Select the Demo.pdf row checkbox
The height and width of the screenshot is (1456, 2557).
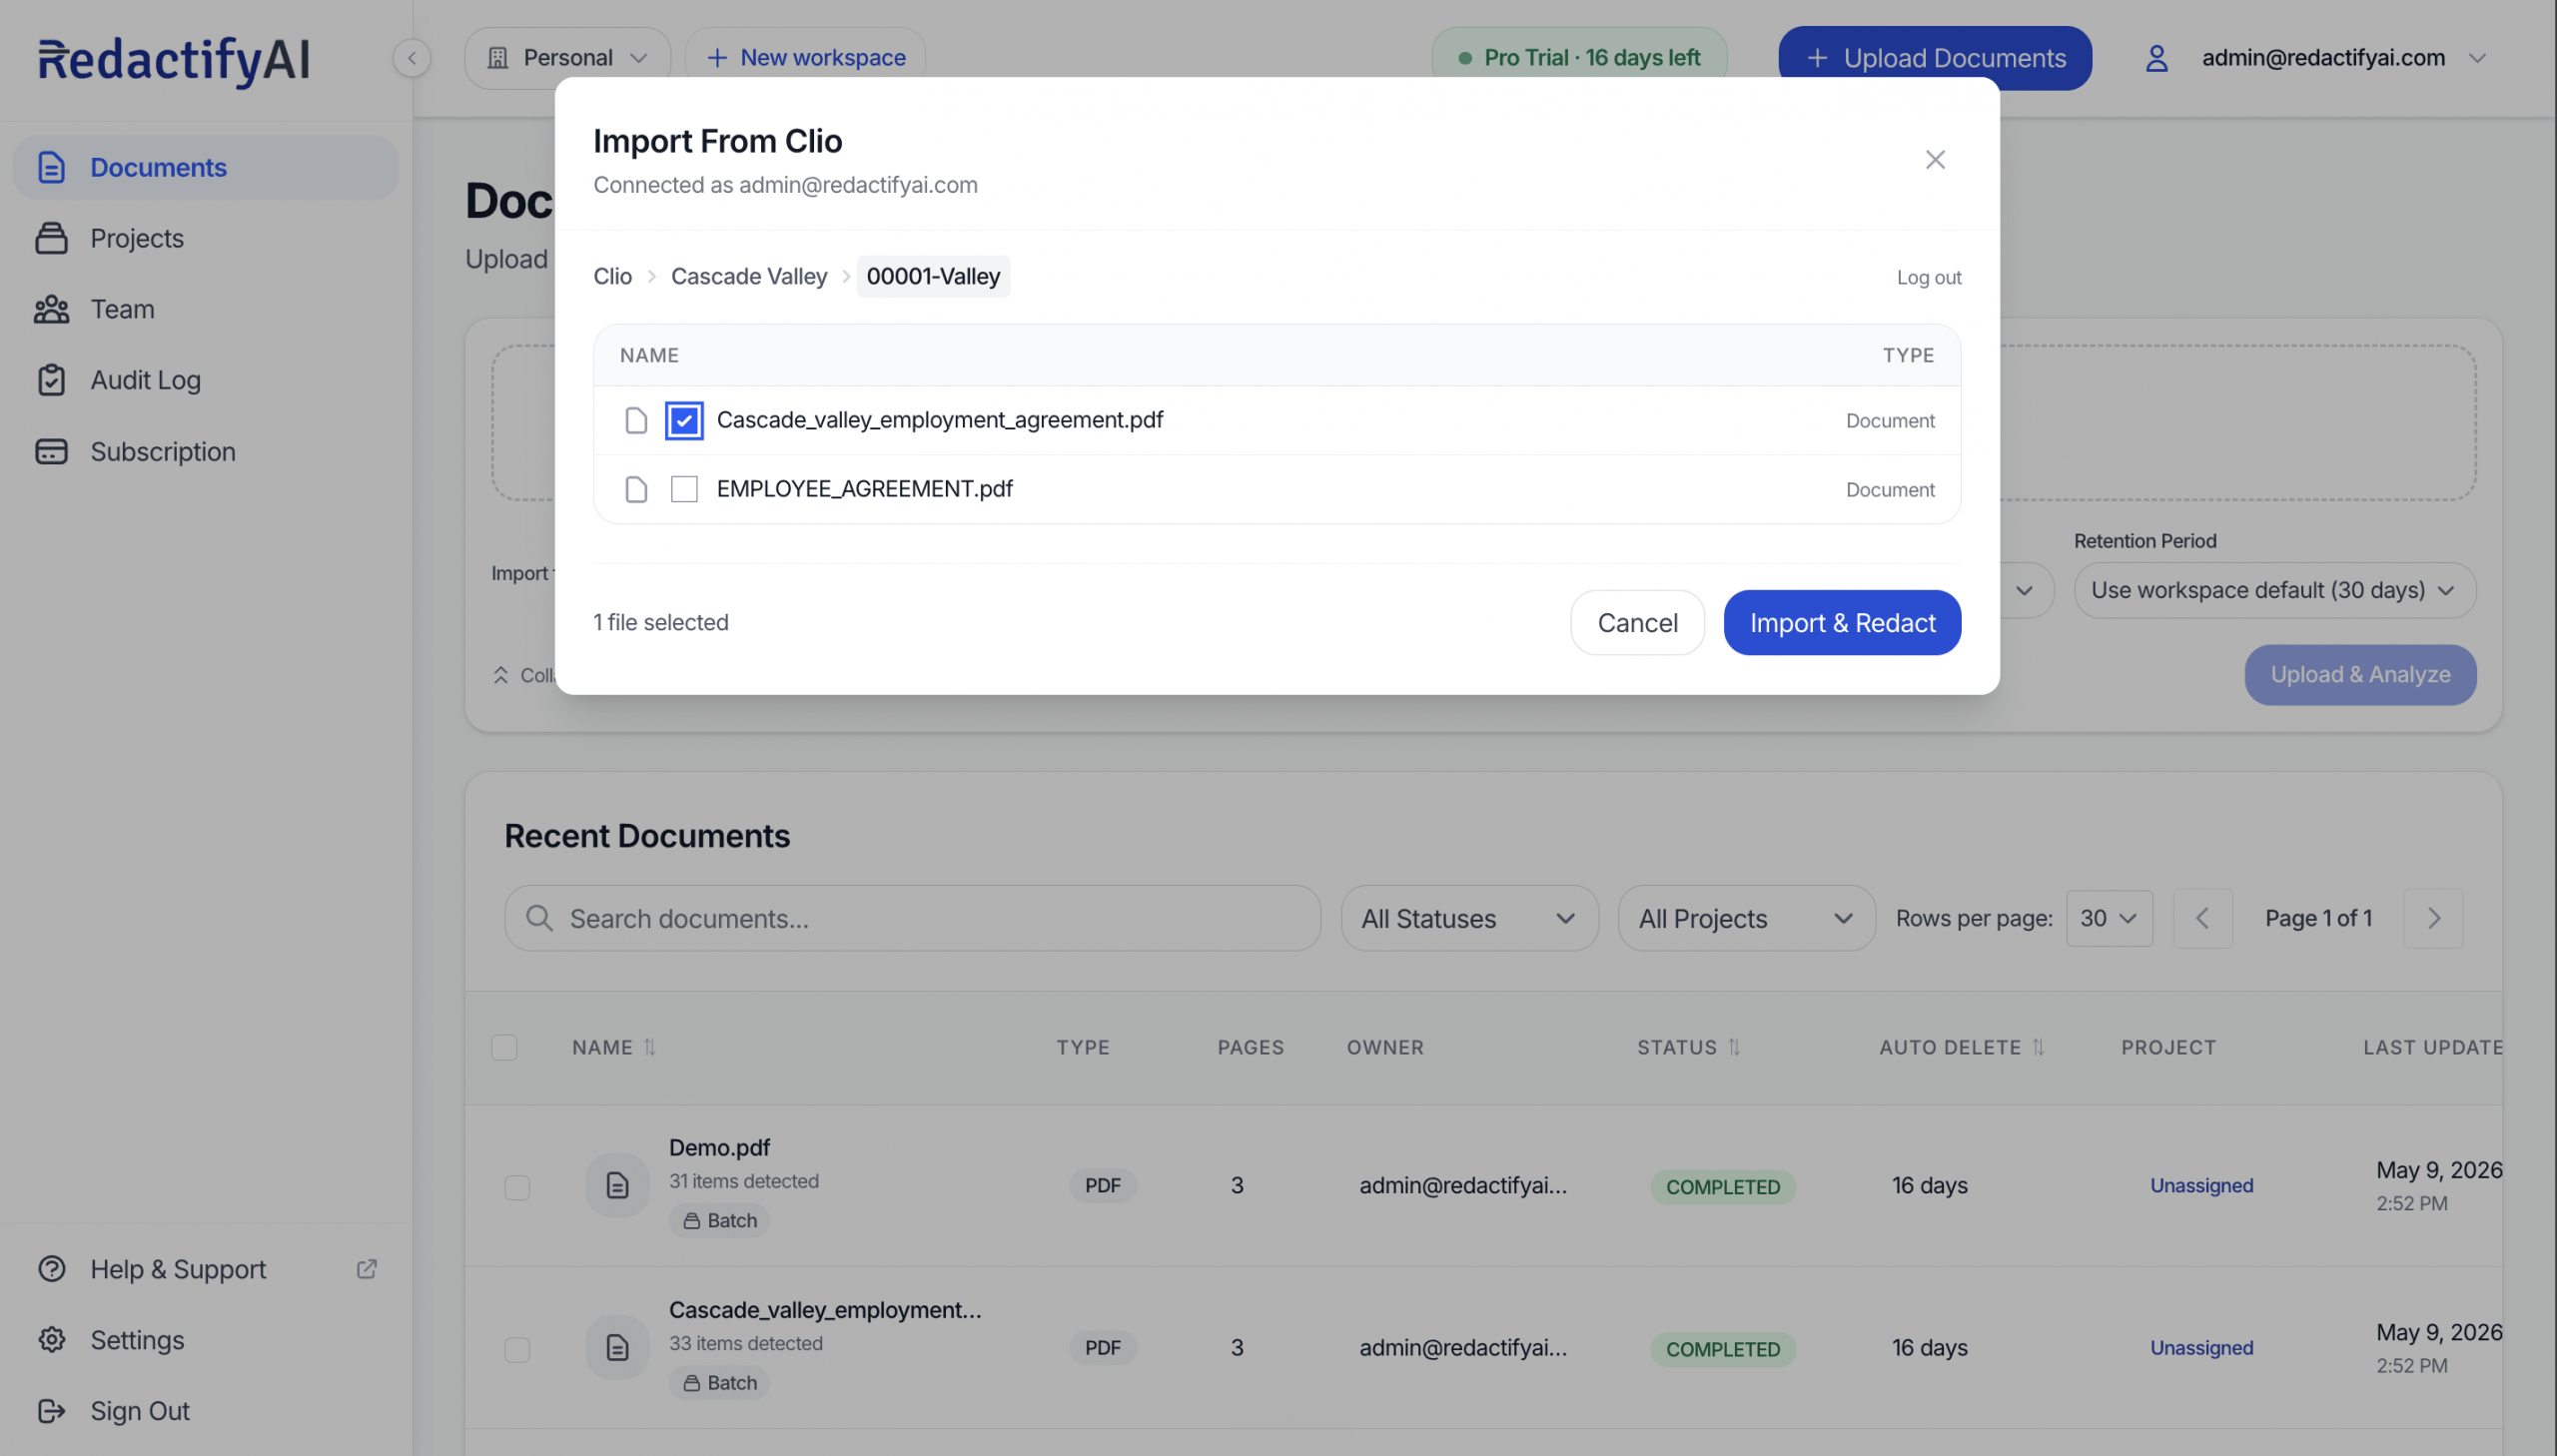(x=517, y=1187)
